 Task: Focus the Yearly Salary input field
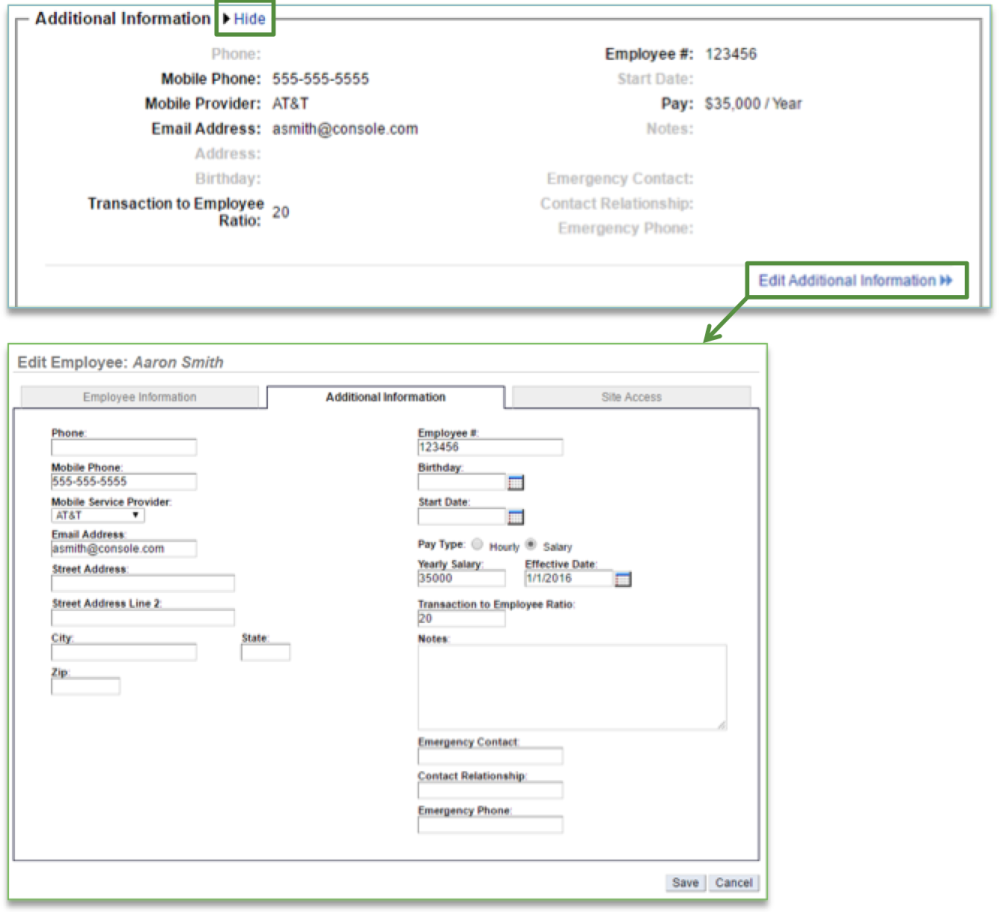(x=462, y=578)
